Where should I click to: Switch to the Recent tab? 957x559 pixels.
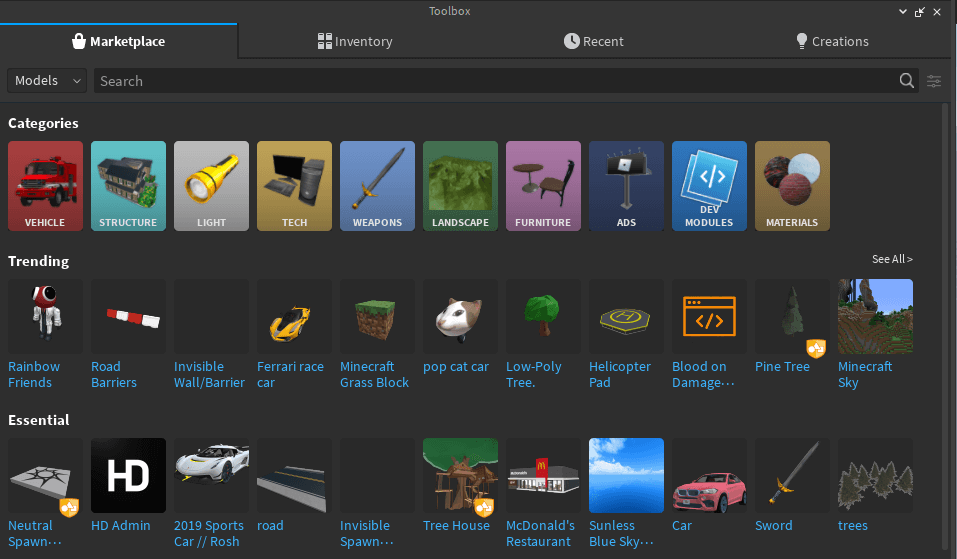pos(593,41)
